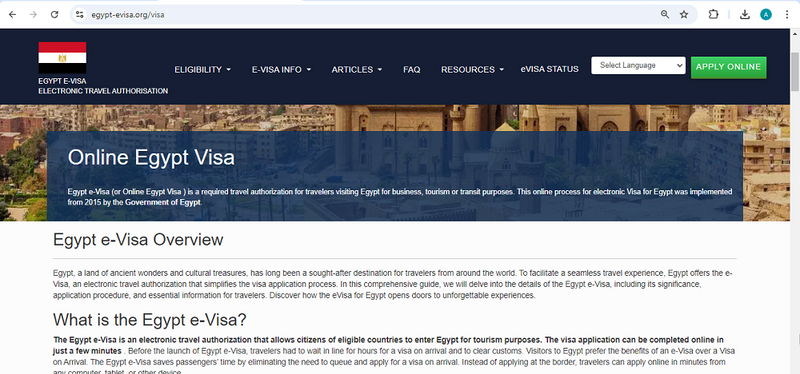This screenshot has width=800, height=374.
Task: Open the Select Language combo box
Action: 638,65
